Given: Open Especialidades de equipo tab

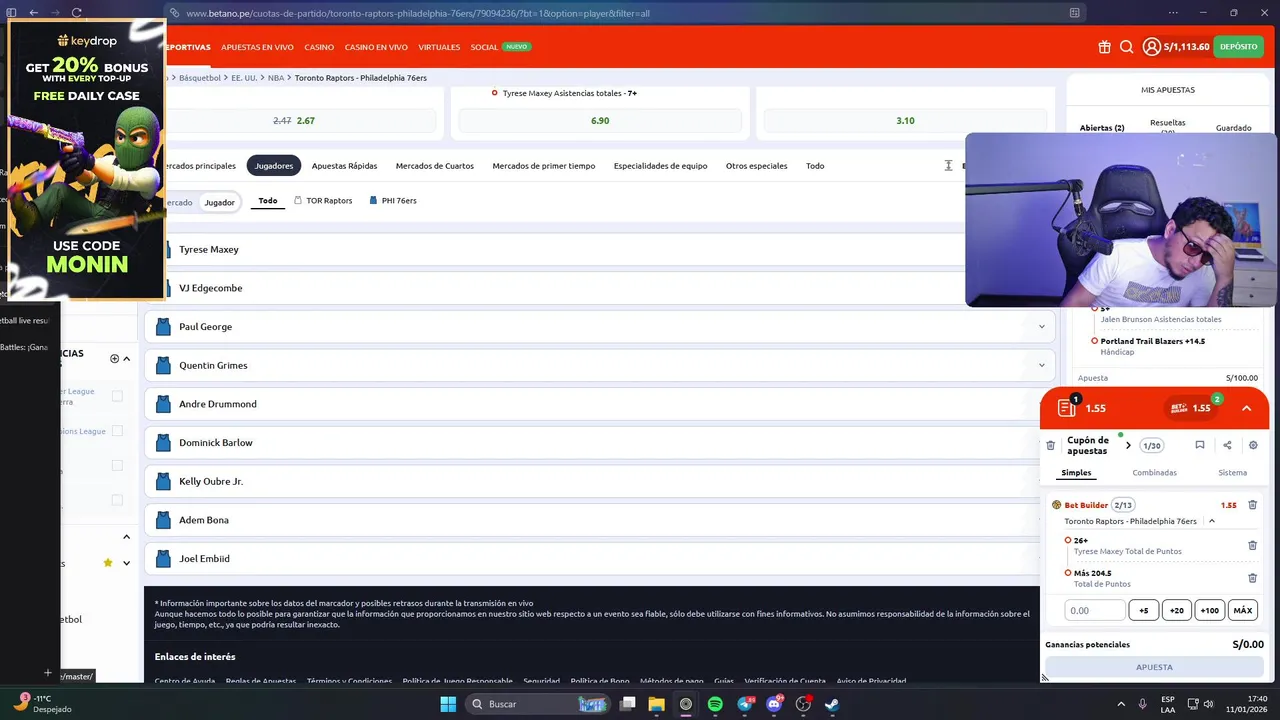Looking at the screenshot, I should tap(660, 166).
